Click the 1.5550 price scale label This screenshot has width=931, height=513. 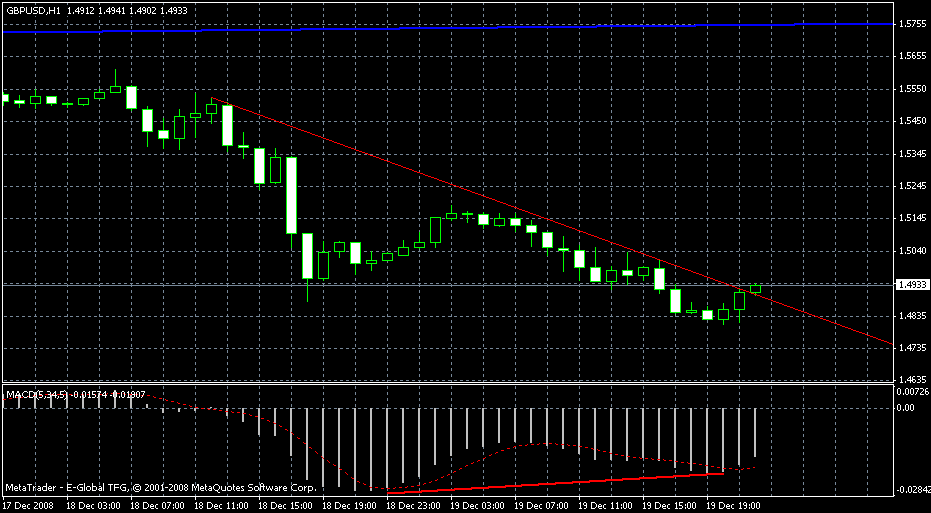914,88
